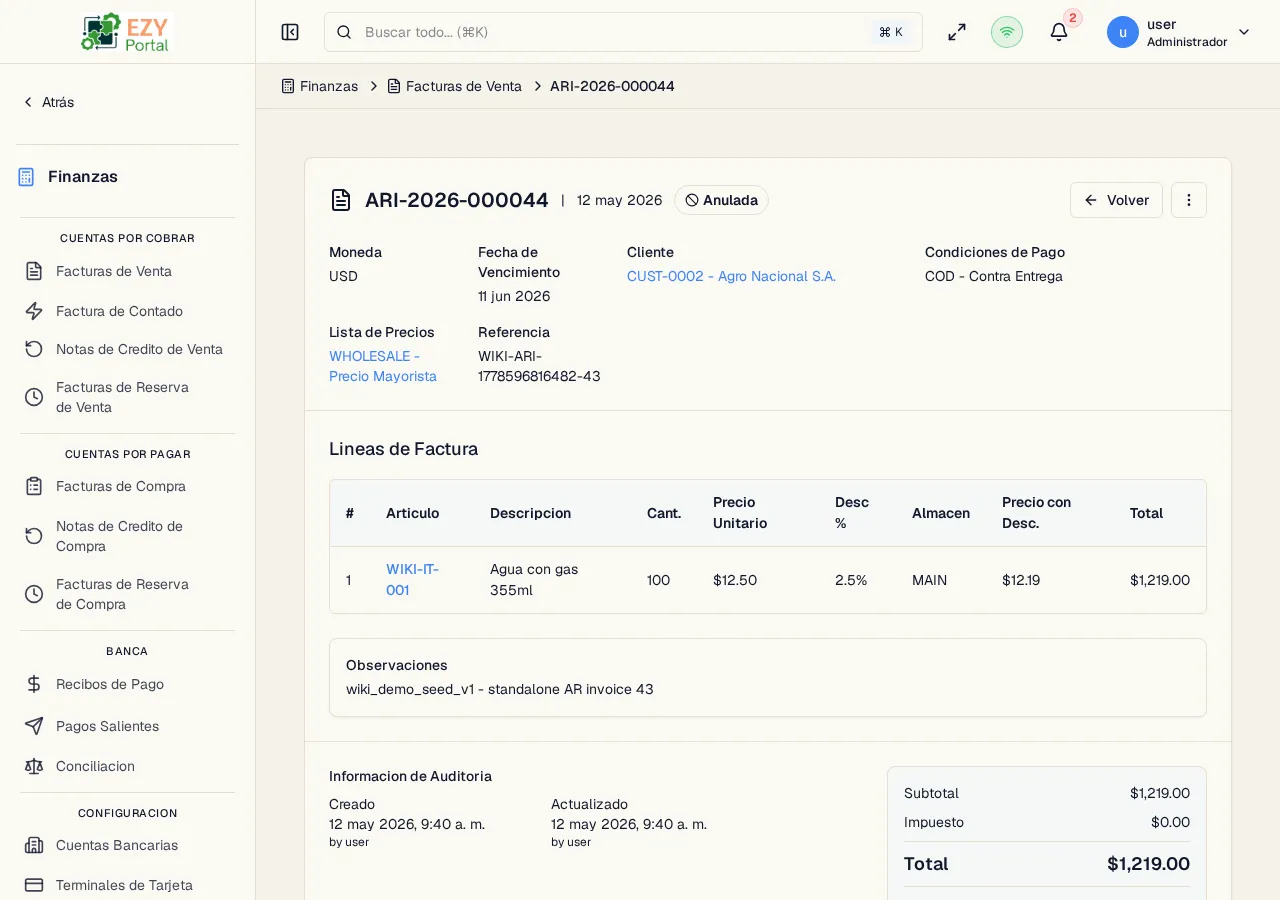Open Cuentas Bancarias building icon
The image size is (1280, 900).
pos(34,845)
